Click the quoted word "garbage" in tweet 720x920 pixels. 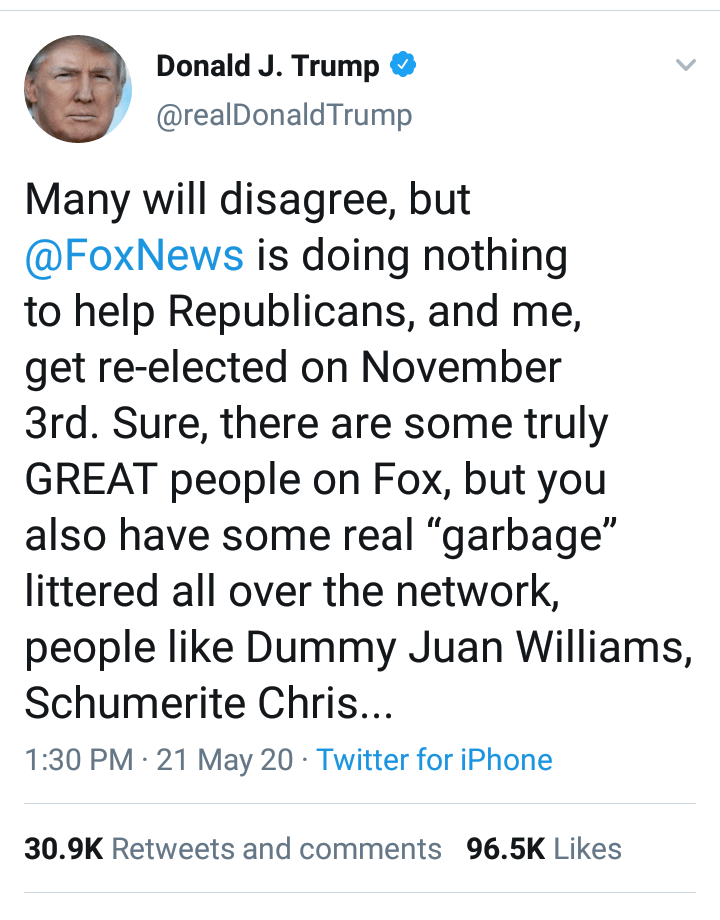[x=533, y=536]
